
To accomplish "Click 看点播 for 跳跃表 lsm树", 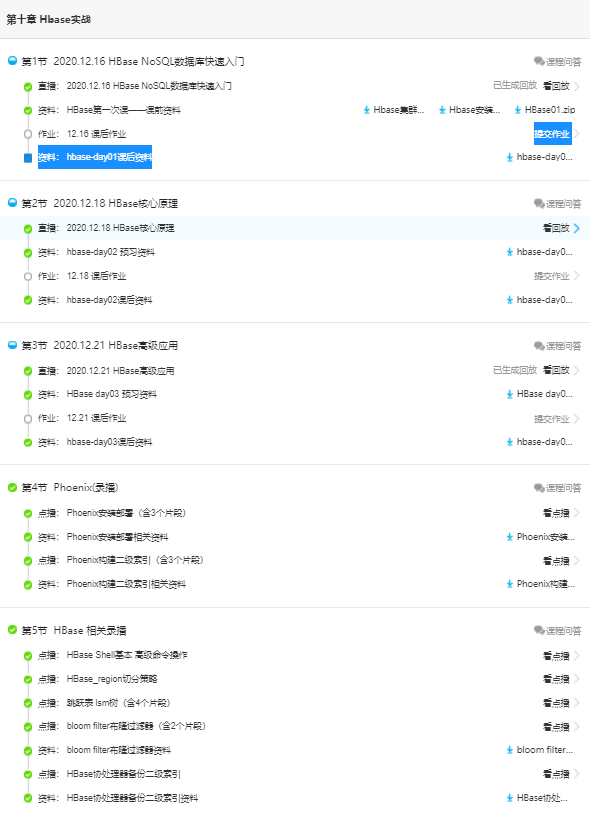I will click(x=556, y=703).
